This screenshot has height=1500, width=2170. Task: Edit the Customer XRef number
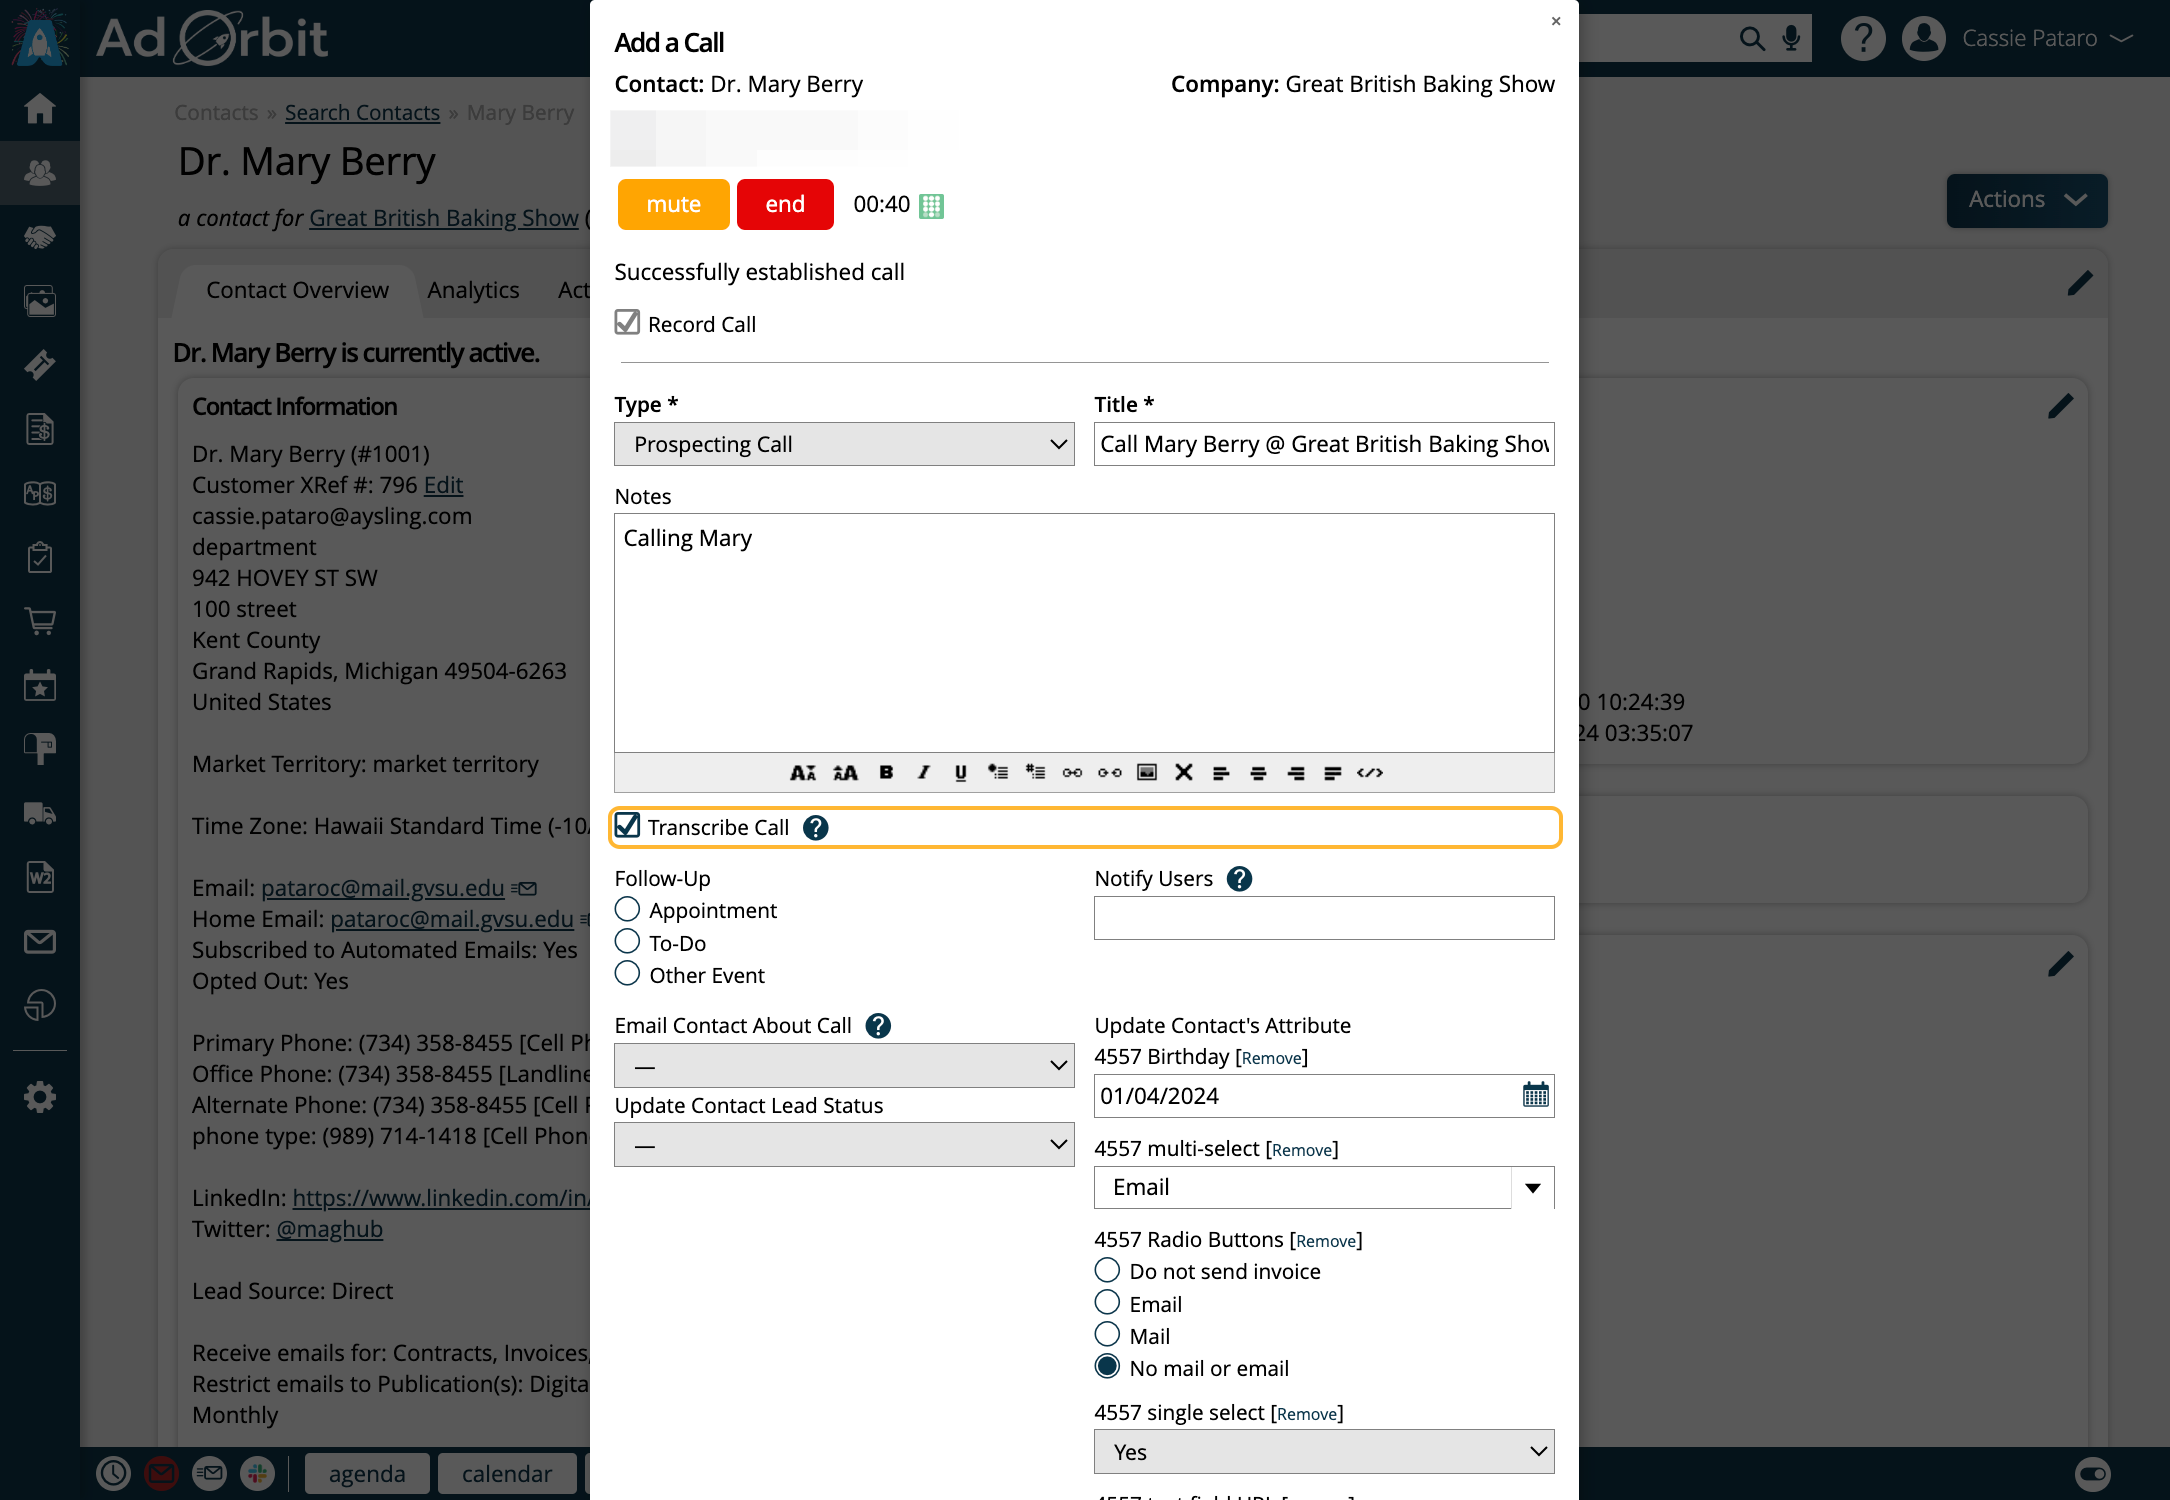pos(443,485)
